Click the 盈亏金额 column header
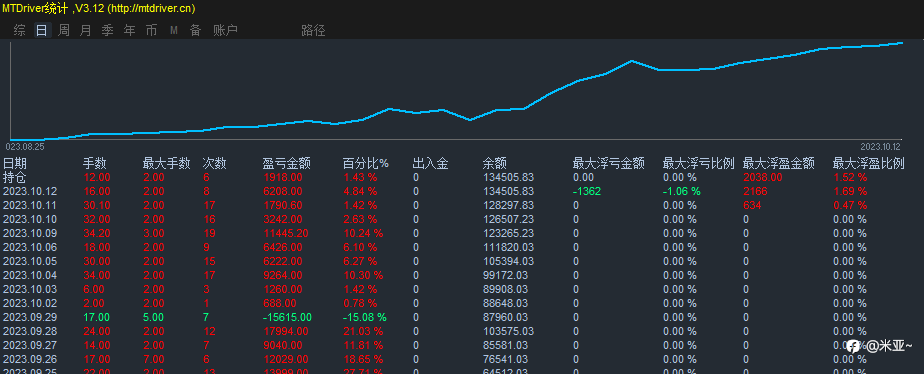The image size is (924, 374). click(x=286, y=163)
